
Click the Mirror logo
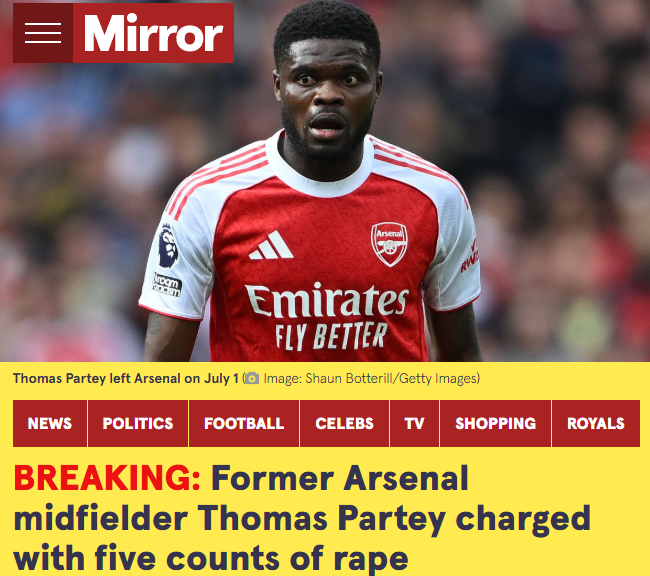pyautogui.click(x=153, y=33)
